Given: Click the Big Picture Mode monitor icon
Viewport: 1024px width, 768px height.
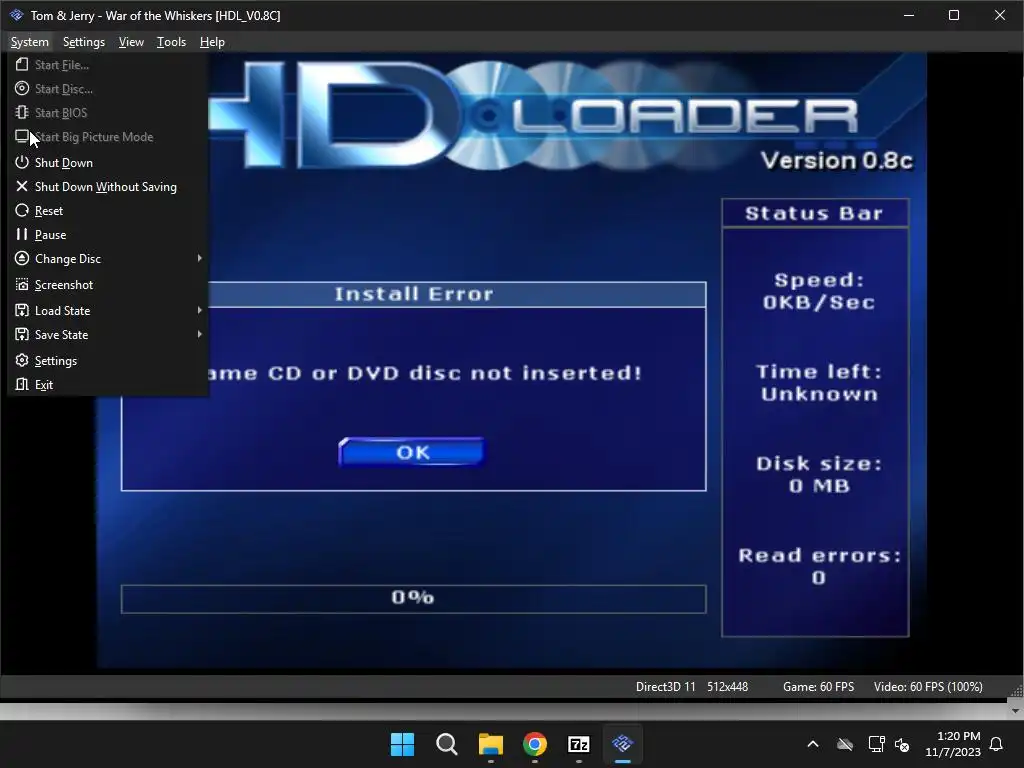Looking at the screenshot, I should point(22,136).
